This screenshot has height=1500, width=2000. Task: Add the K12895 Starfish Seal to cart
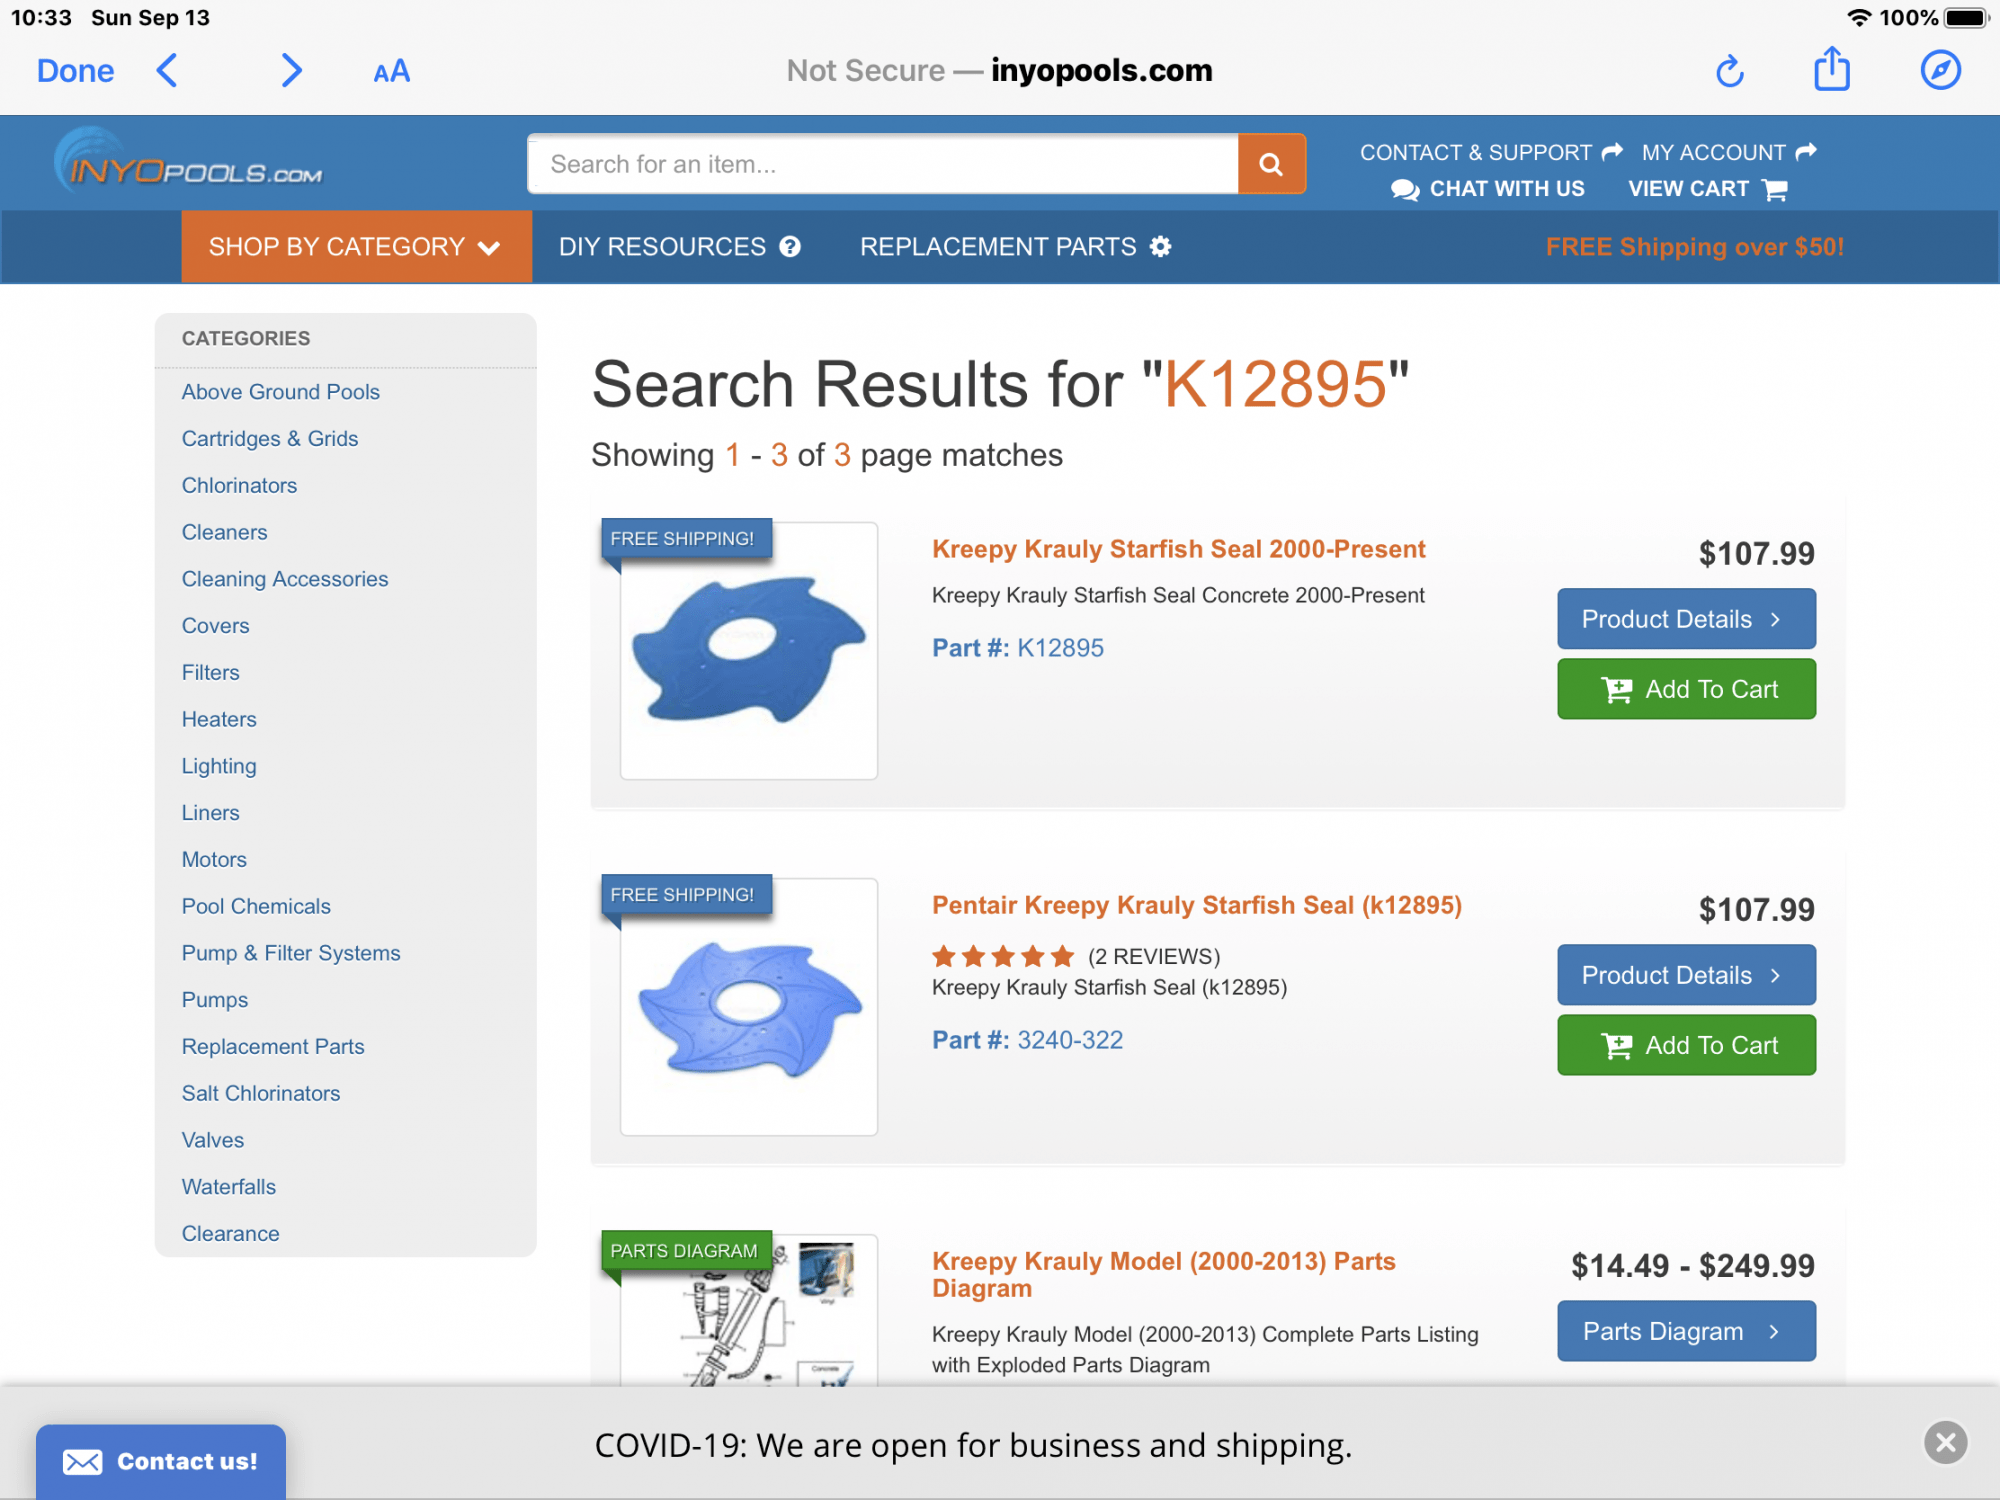click(x=1686, y=689)
